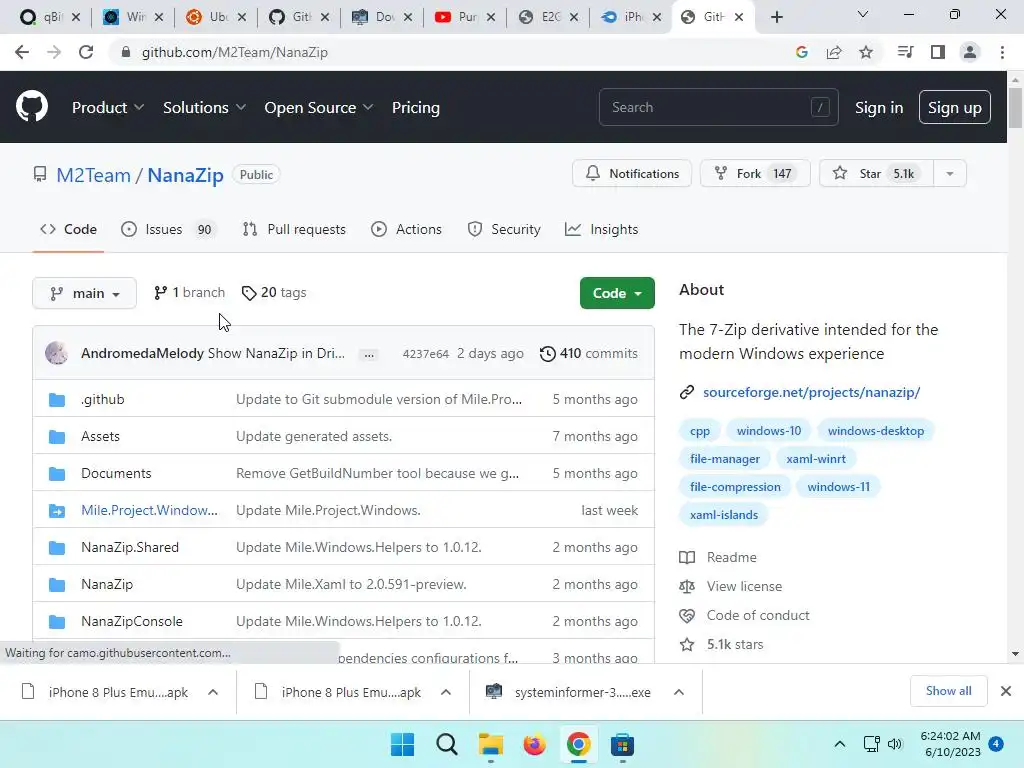1024x768 pixels.
Task: View 410 commits
Action: tap(589, 353)
